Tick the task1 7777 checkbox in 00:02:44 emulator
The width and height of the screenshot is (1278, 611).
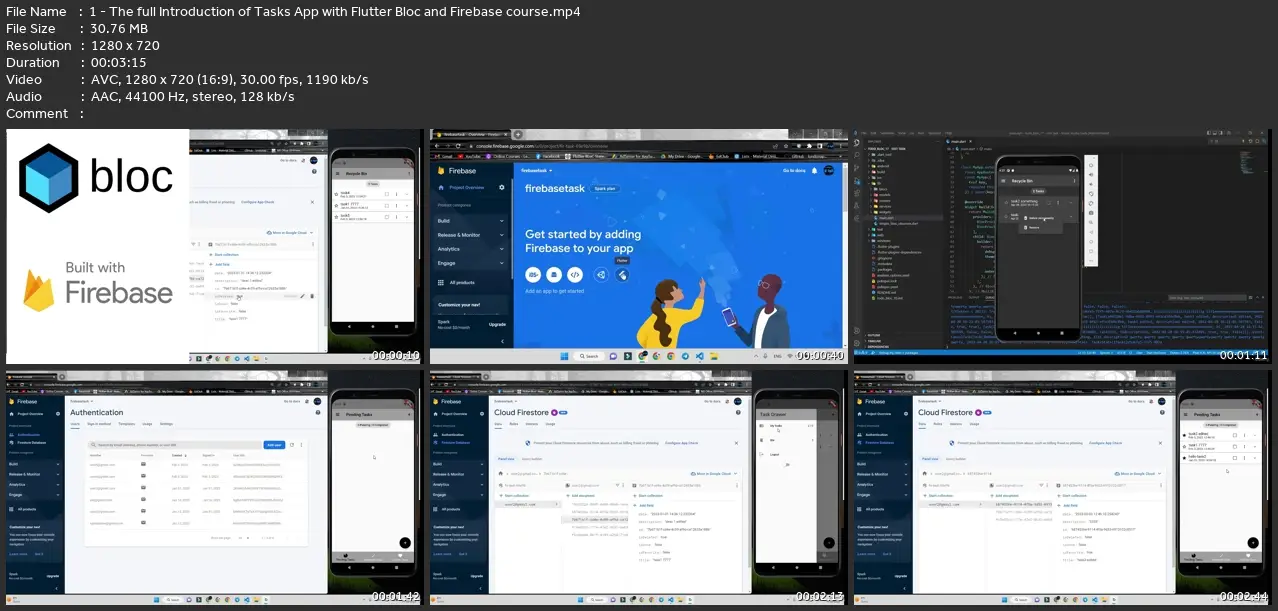click(1235, 446)
